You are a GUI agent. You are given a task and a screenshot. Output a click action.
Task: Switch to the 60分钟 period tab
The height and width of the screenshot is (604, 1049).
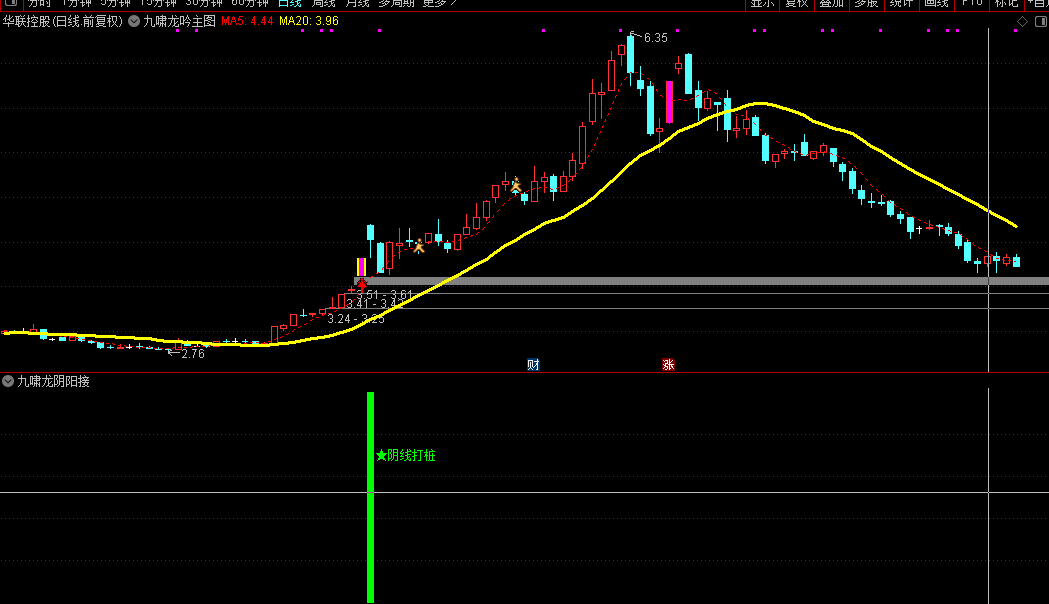pyautogui.click(x=250, y=3)
